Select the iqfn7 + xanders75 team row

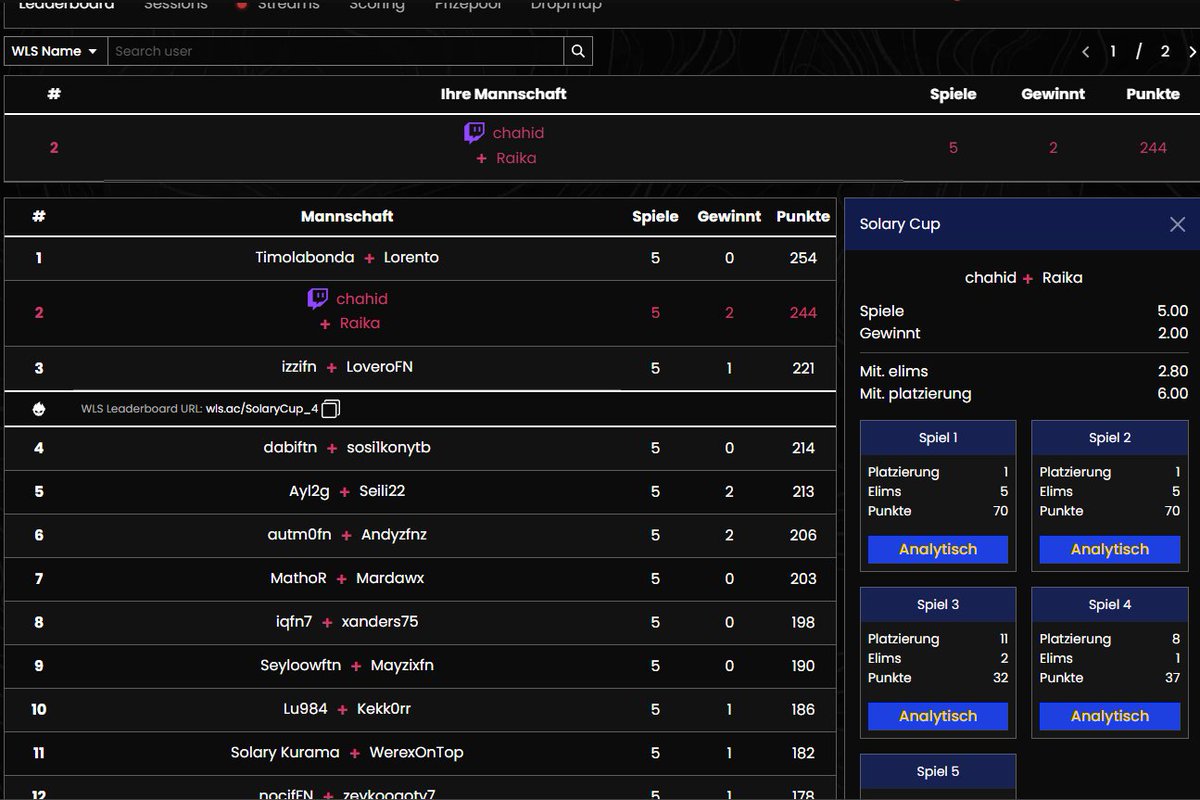[420, 622]
